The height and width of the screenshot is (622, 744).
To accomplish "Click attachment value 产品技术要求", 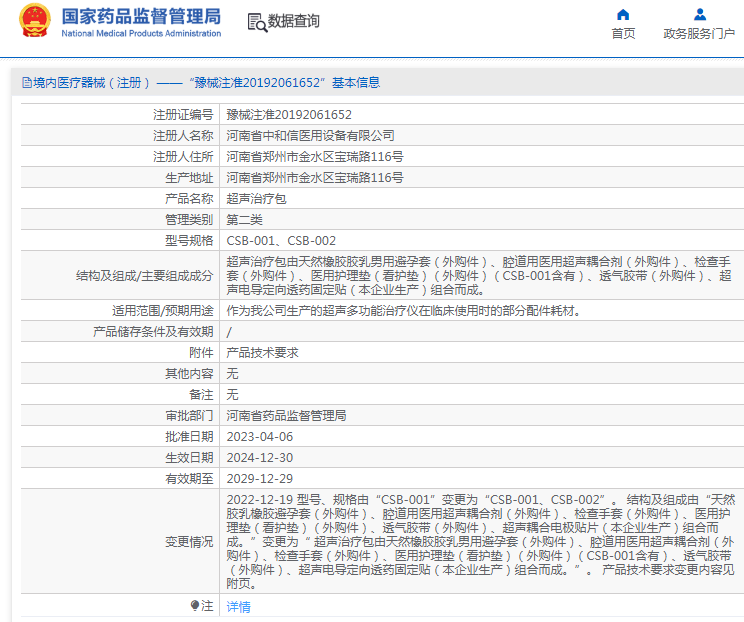I will click(x=262, y=353).
